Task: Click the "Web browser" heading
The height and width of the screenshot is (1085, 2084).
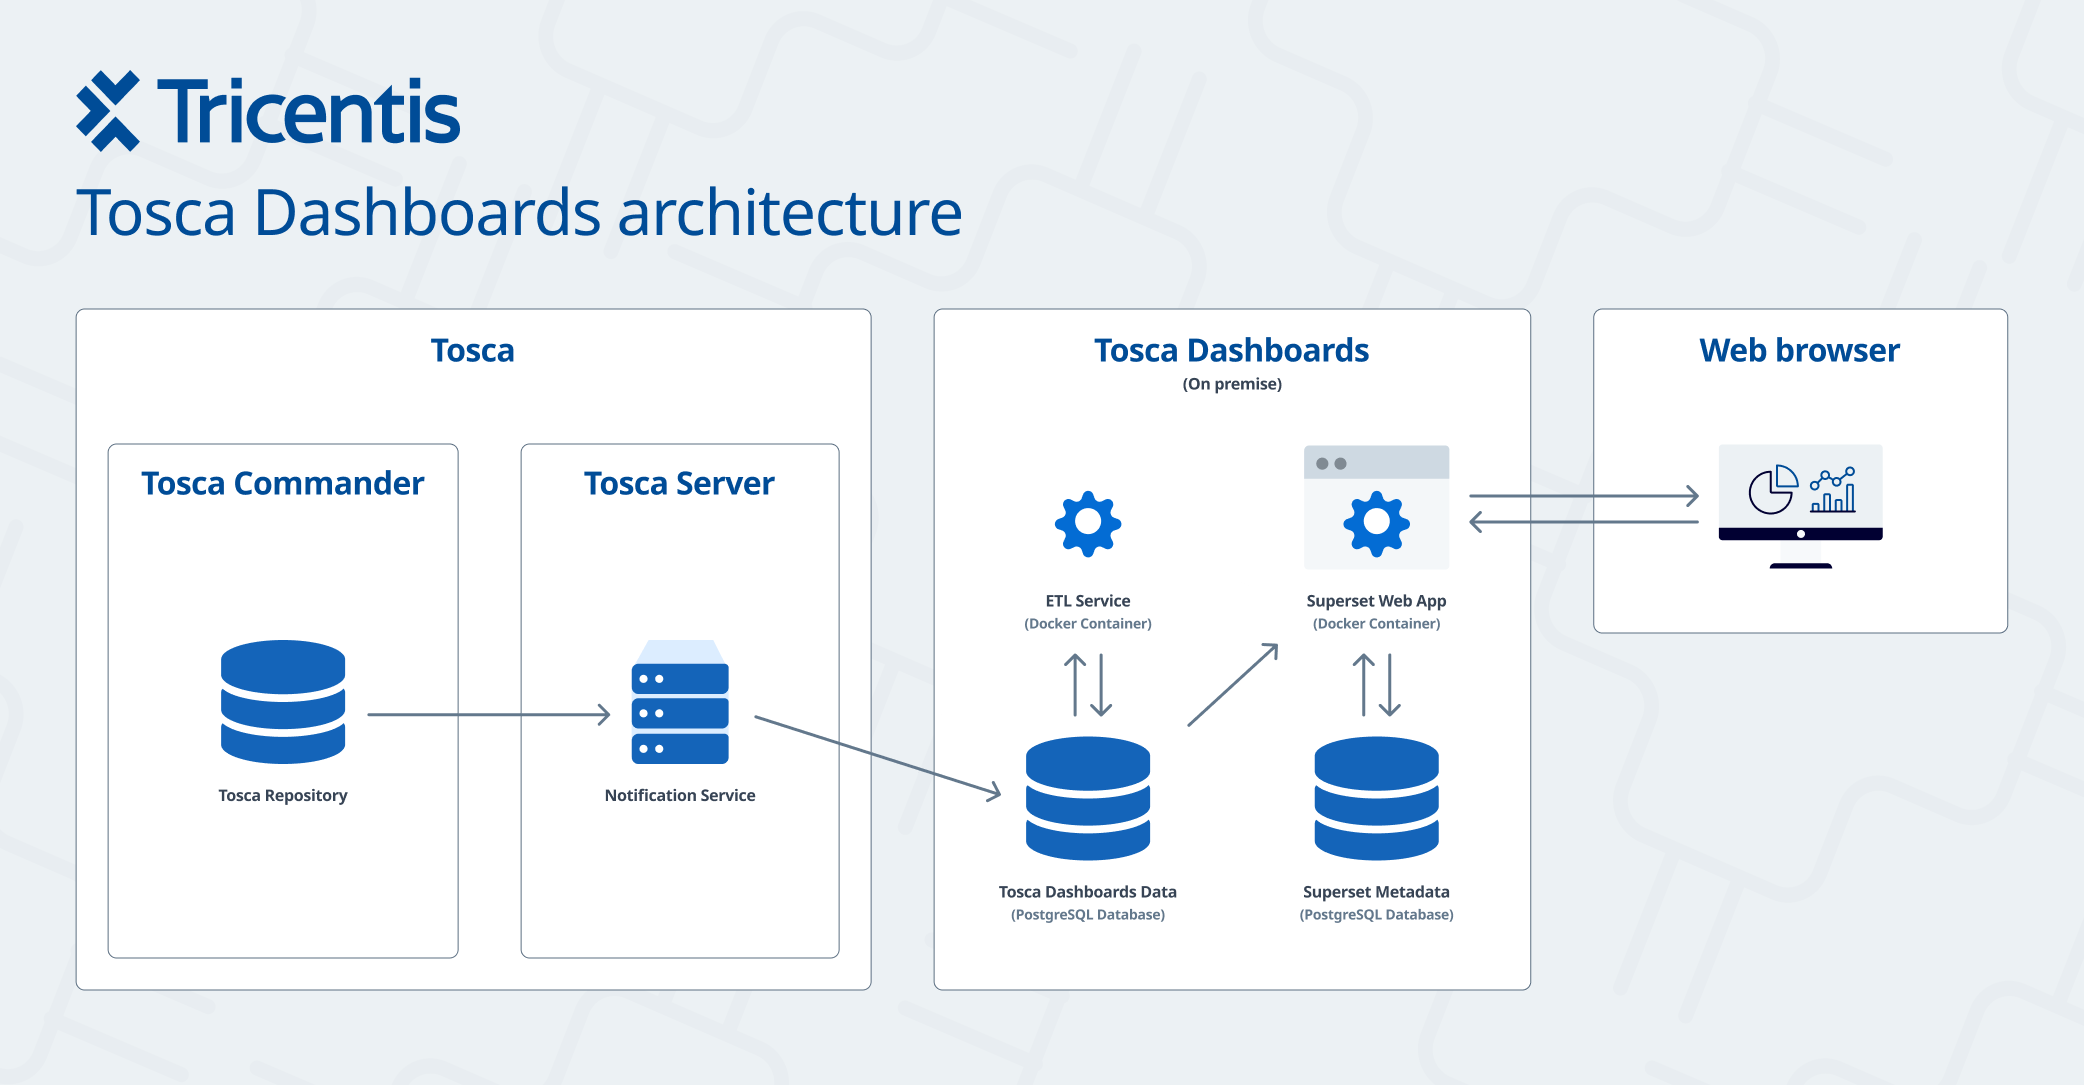Action: point(1799,351)
